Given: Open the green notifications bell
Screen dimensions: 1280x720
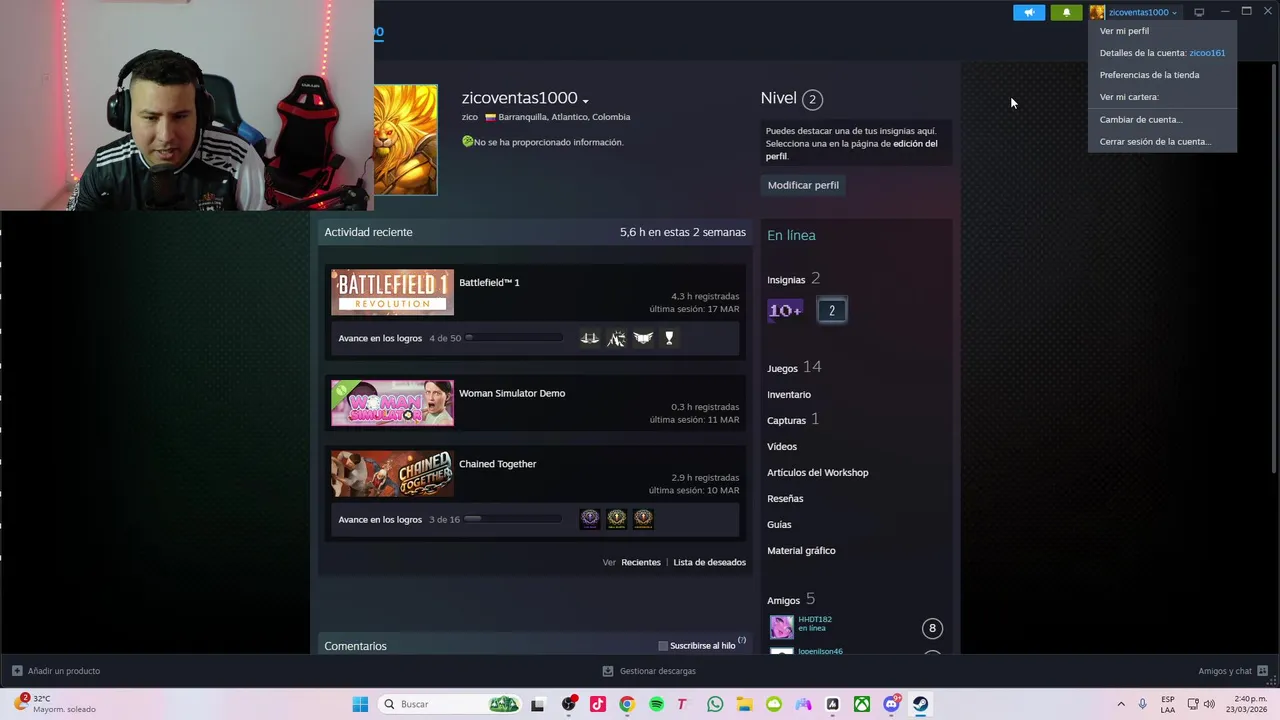Looking at the screenshot, I should pos(1066,12).
